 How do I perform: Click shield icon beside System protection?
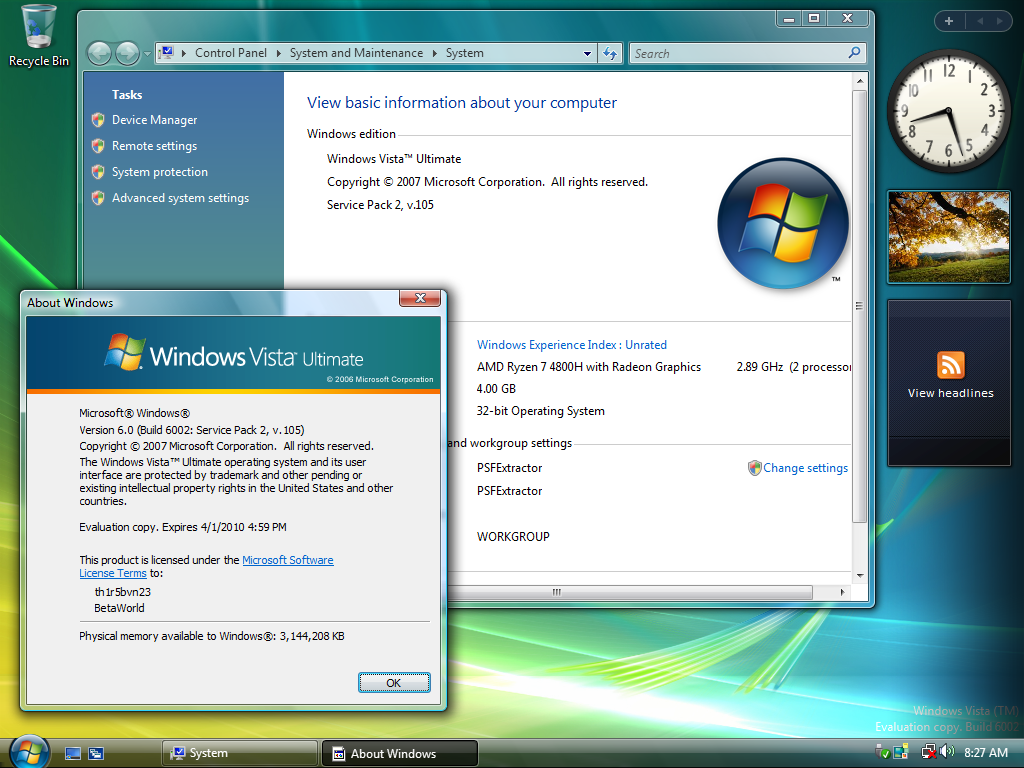98,172
